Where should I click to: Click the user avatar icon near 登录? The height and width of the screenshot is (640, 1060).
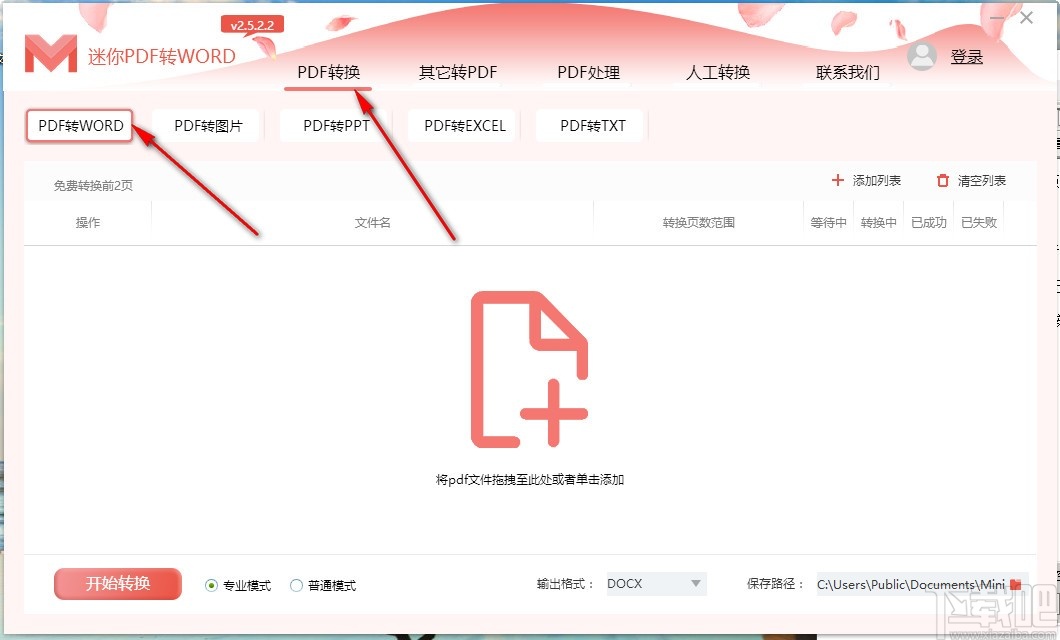coord(921,57)
